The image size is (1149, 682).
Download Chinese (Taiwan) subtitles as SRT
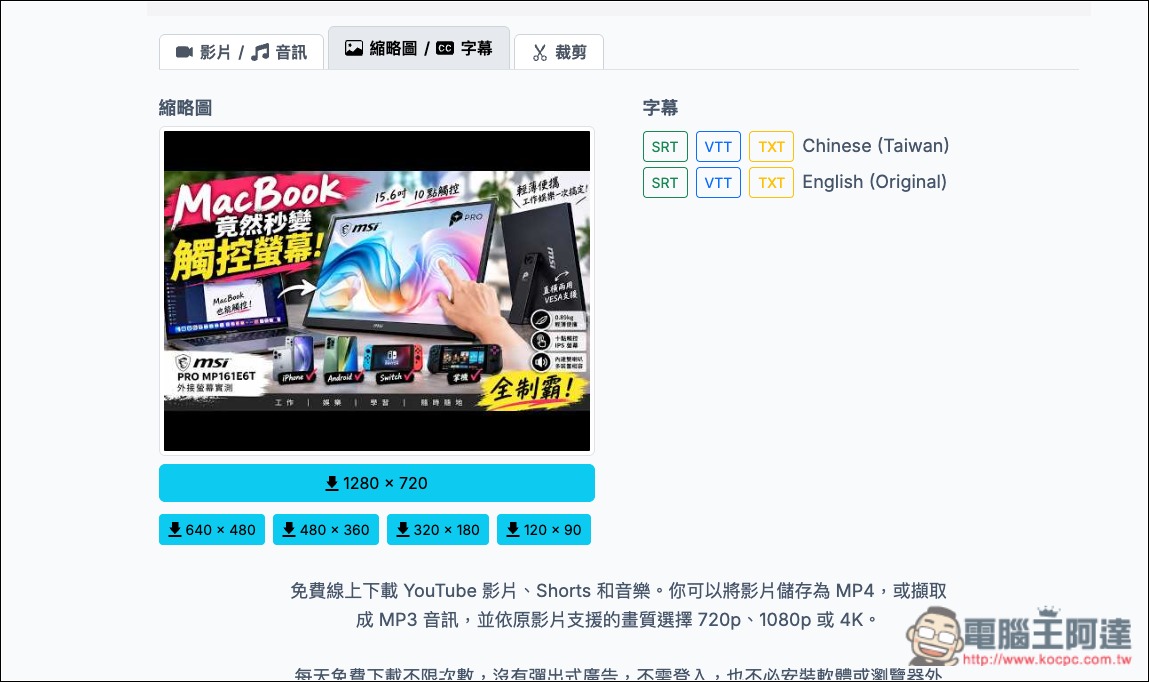[x=665, y=147]
